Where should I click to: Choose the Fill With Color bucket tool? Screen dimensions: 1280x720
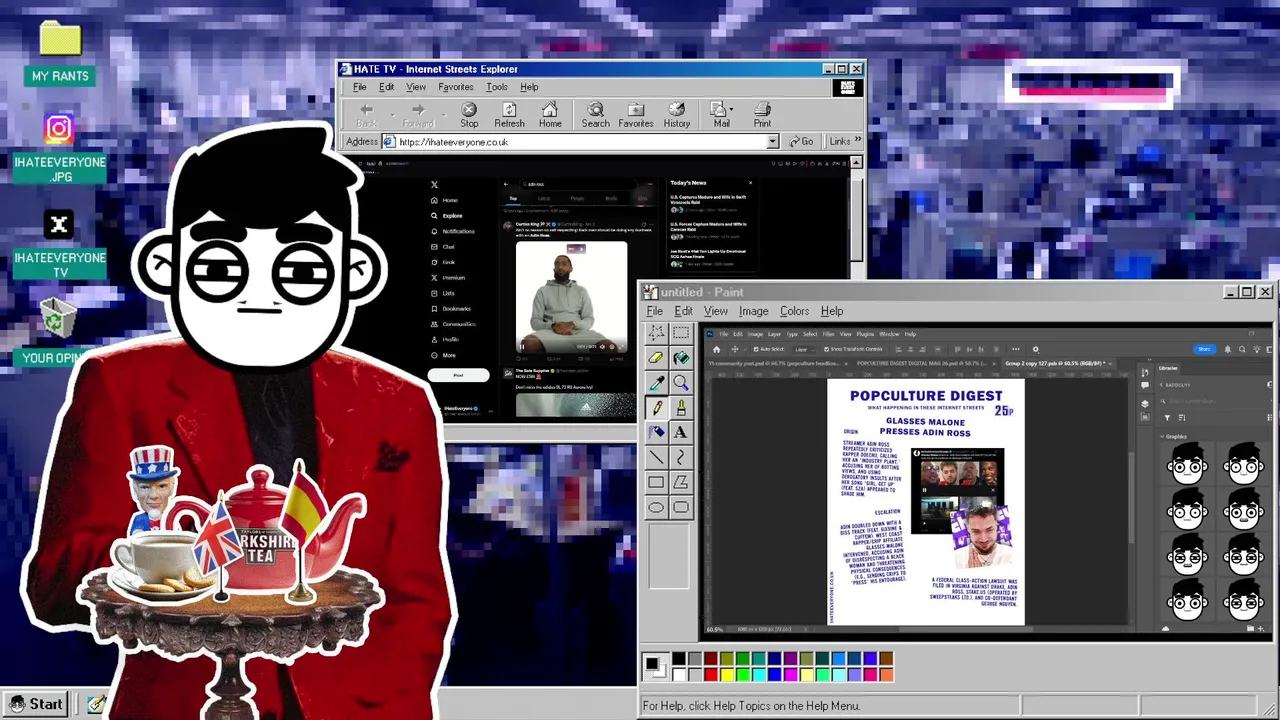tap(681, 358)
